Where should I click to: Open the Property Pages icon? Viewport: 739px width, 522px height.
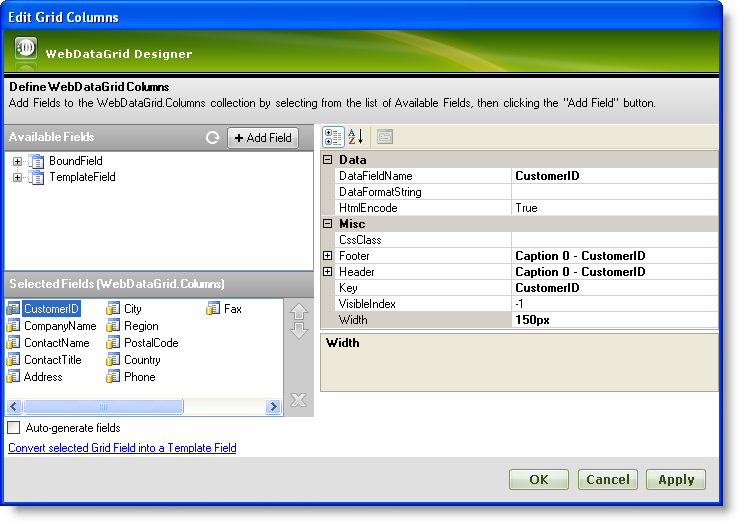385,137
